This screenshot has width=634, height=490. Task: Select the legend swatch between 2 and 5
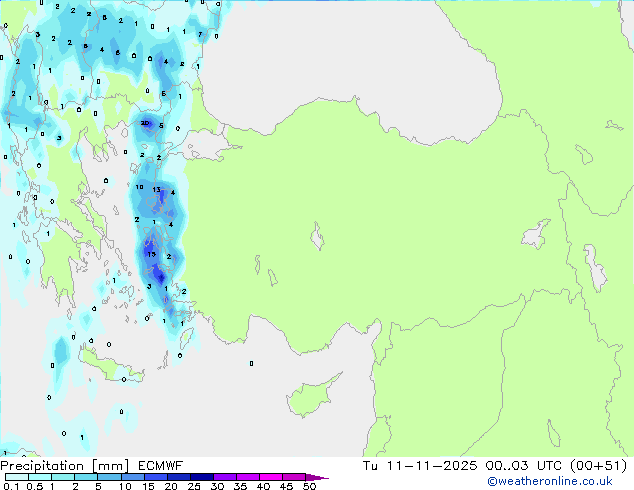(x=86, y=477)
